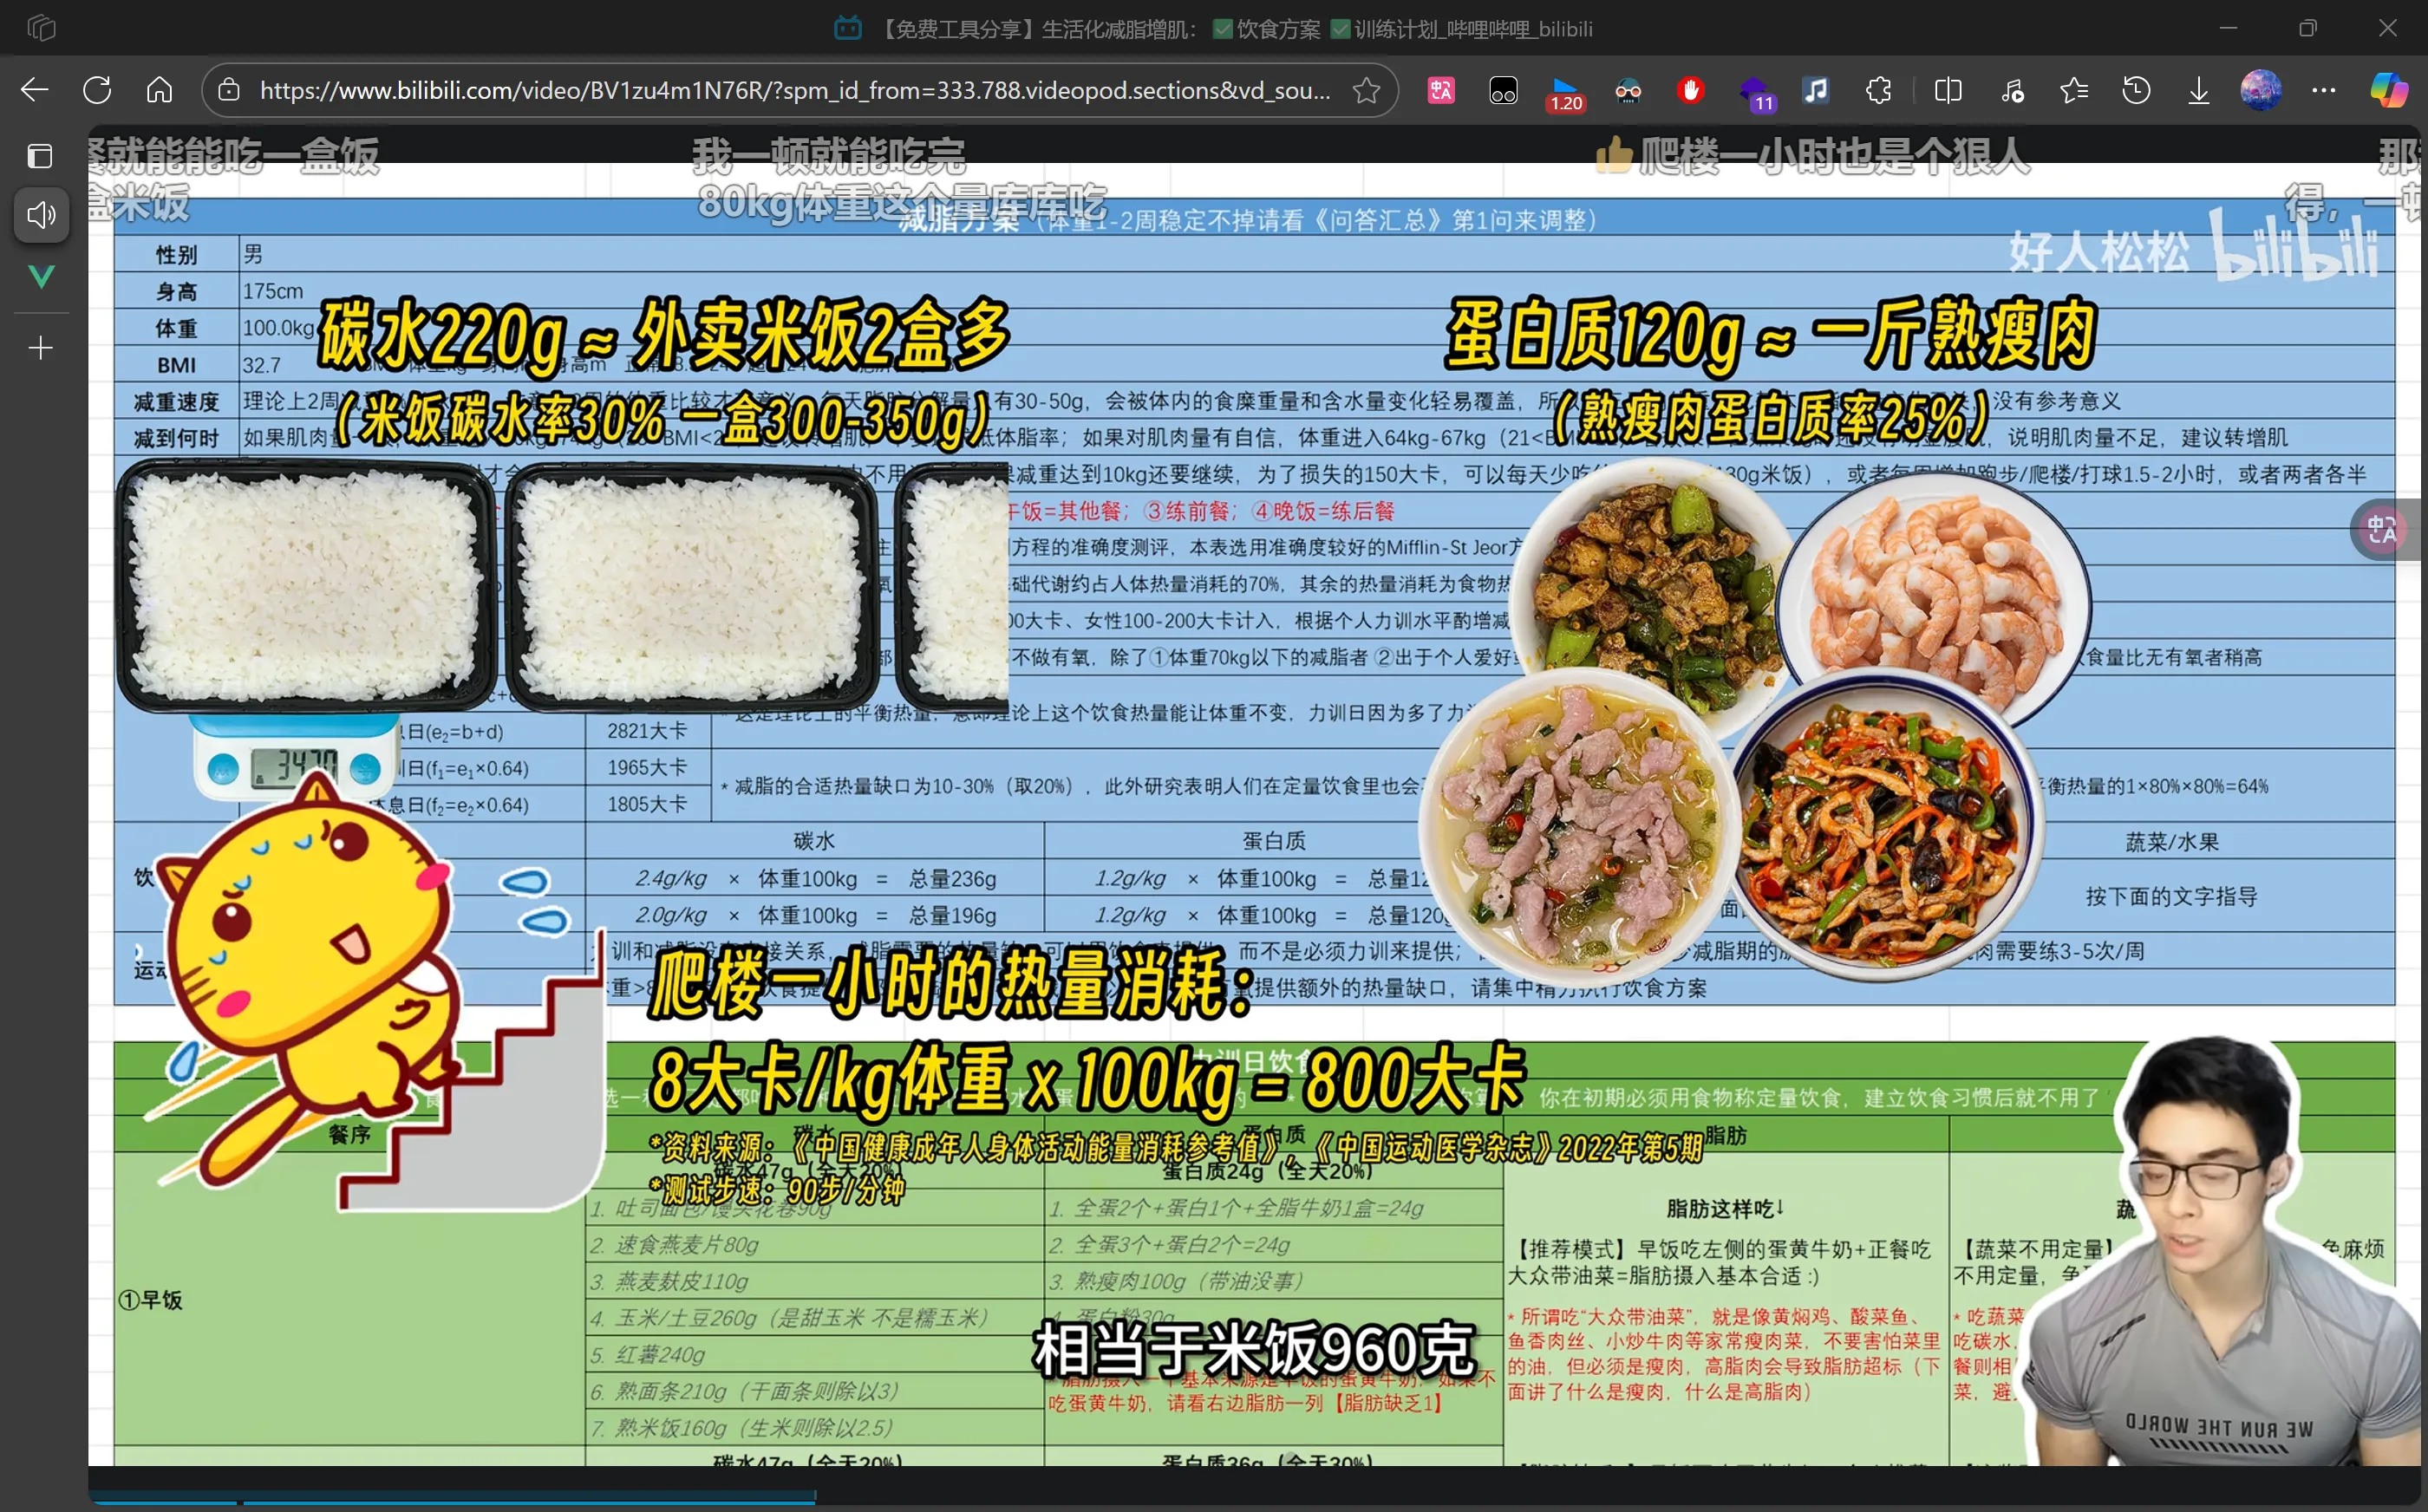Click the '1965大卡' cell in the video
The width and height of the screenshot is (2428, 1512).
click(647, 768)
